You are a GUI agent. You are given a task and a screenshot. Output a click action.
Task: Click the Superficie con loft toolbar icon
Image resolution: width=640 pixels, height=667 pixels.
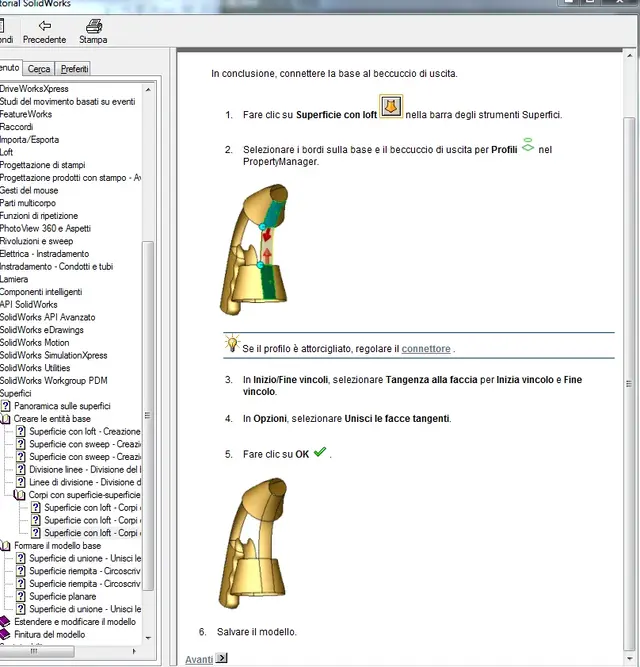(x=391, y=106)
